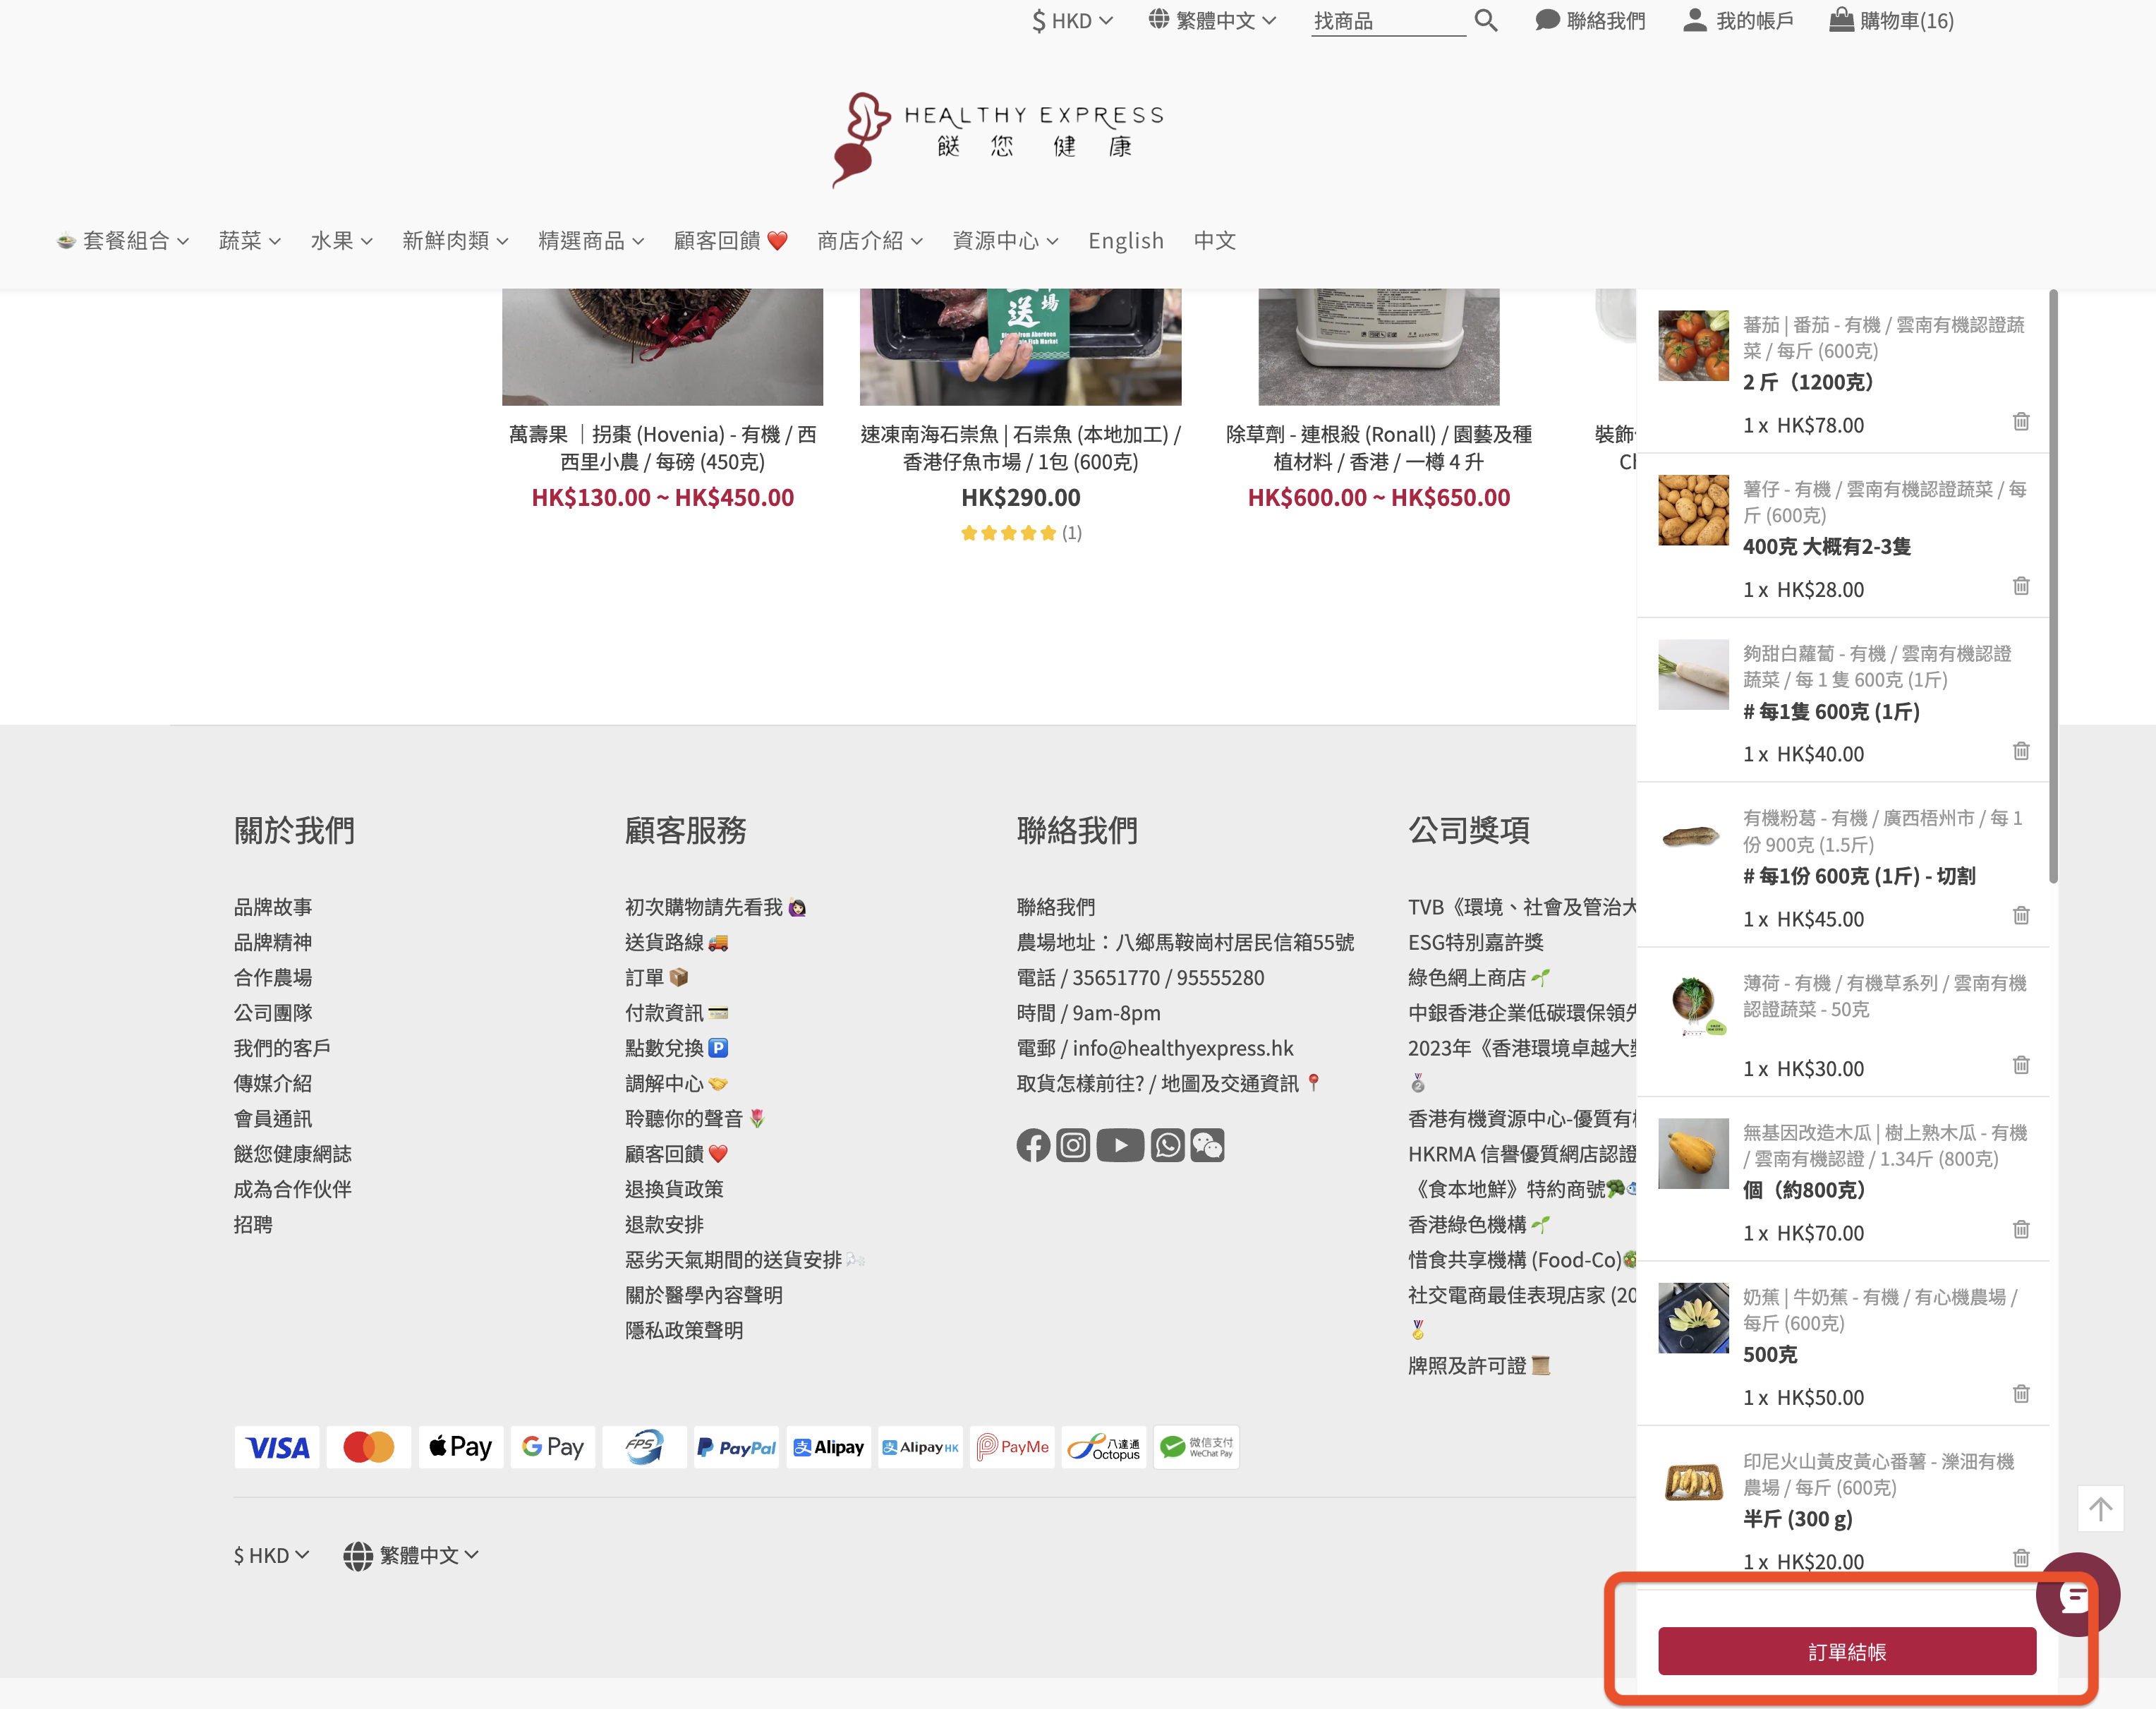Delete the tomato item from cart
Image resolution: width=2156 pixels, height=1709 pixels.
coord(2021,422)
